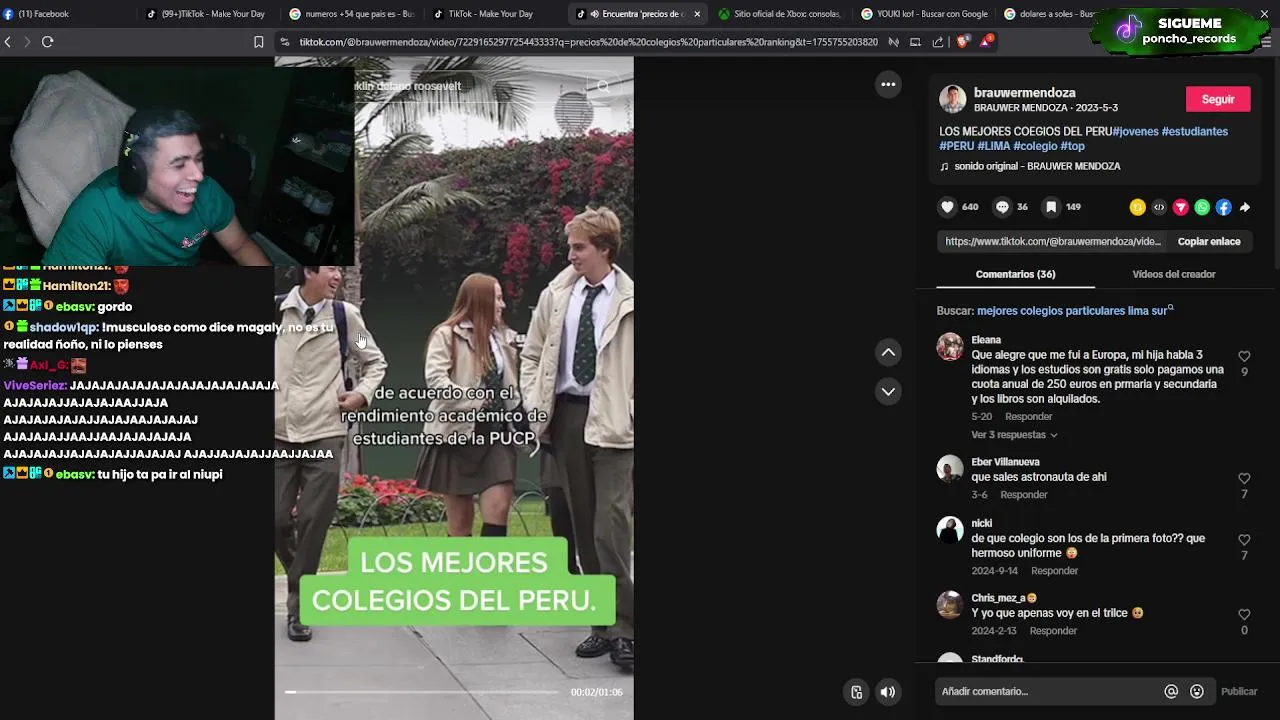Seek on the video progress bar
Viewport: 1280px width, 720px height.
pos(421,692)
